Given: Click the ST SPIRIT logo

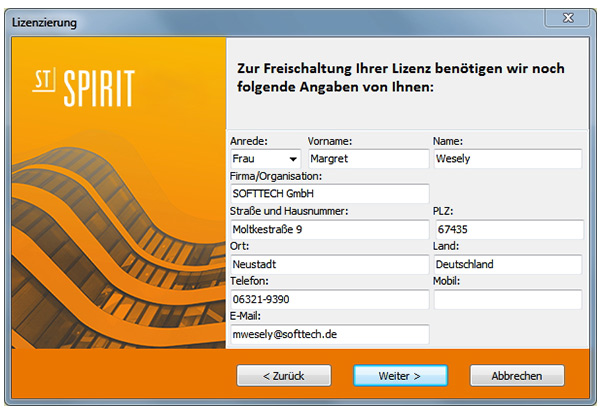Looking at the screenshot, I should pos(83,88).
